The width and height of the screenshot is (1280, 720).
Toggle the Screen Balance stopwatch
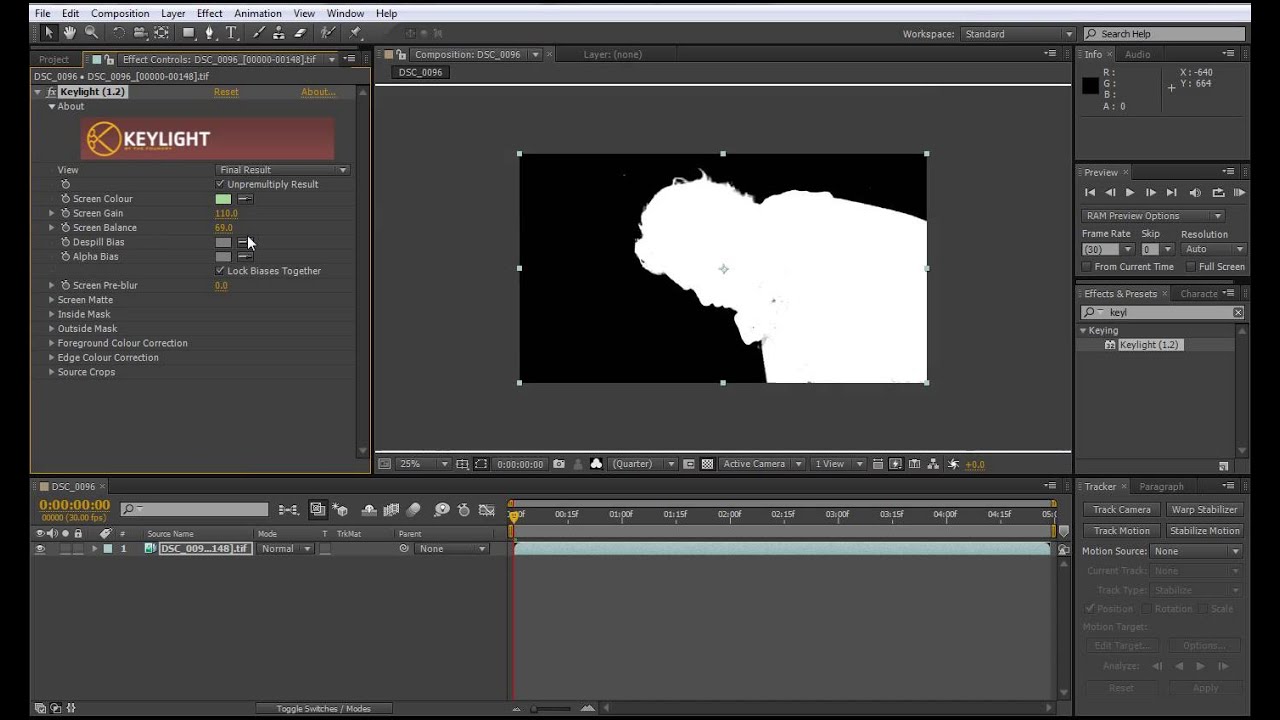[x=66, y=228]
